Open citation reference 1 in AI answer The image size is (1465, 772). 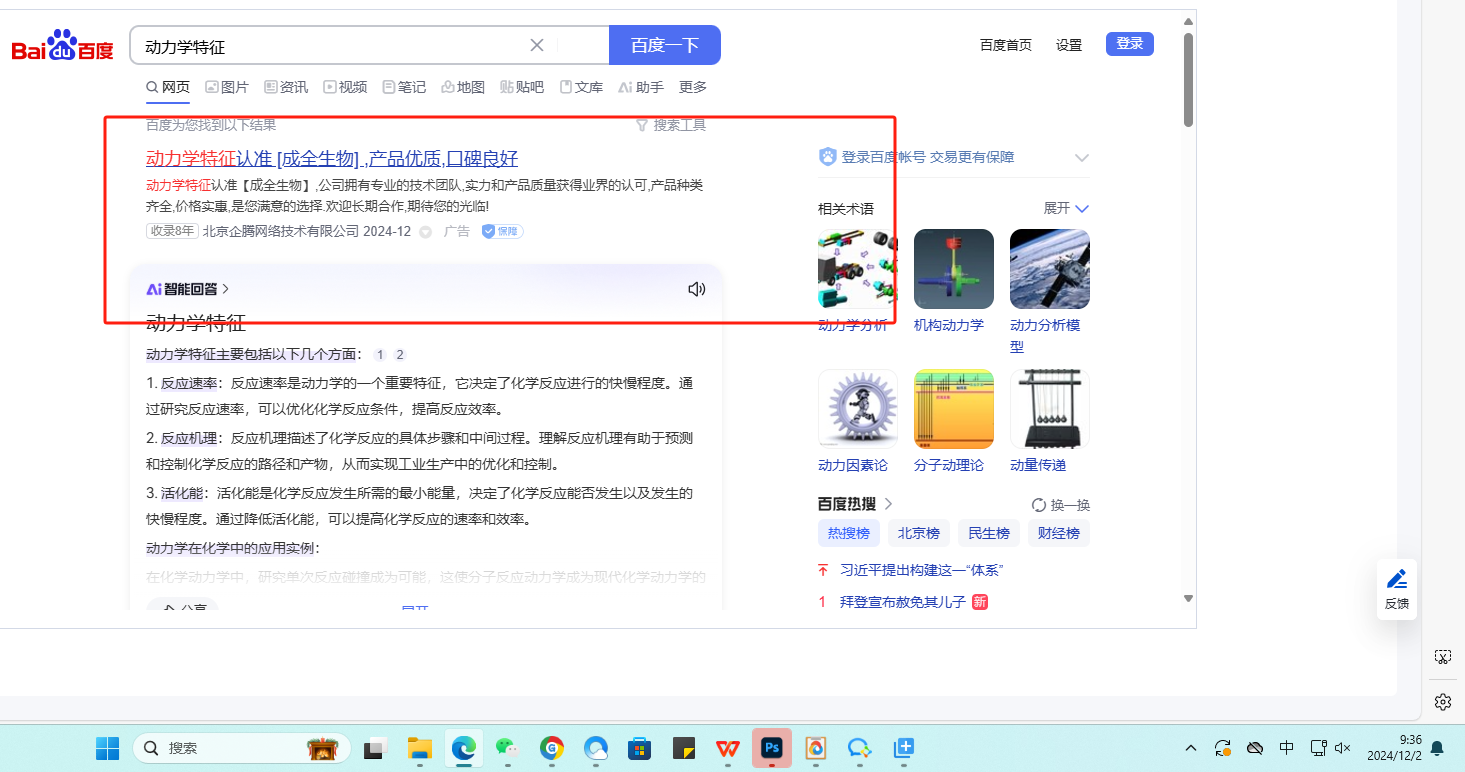[380, 354]
